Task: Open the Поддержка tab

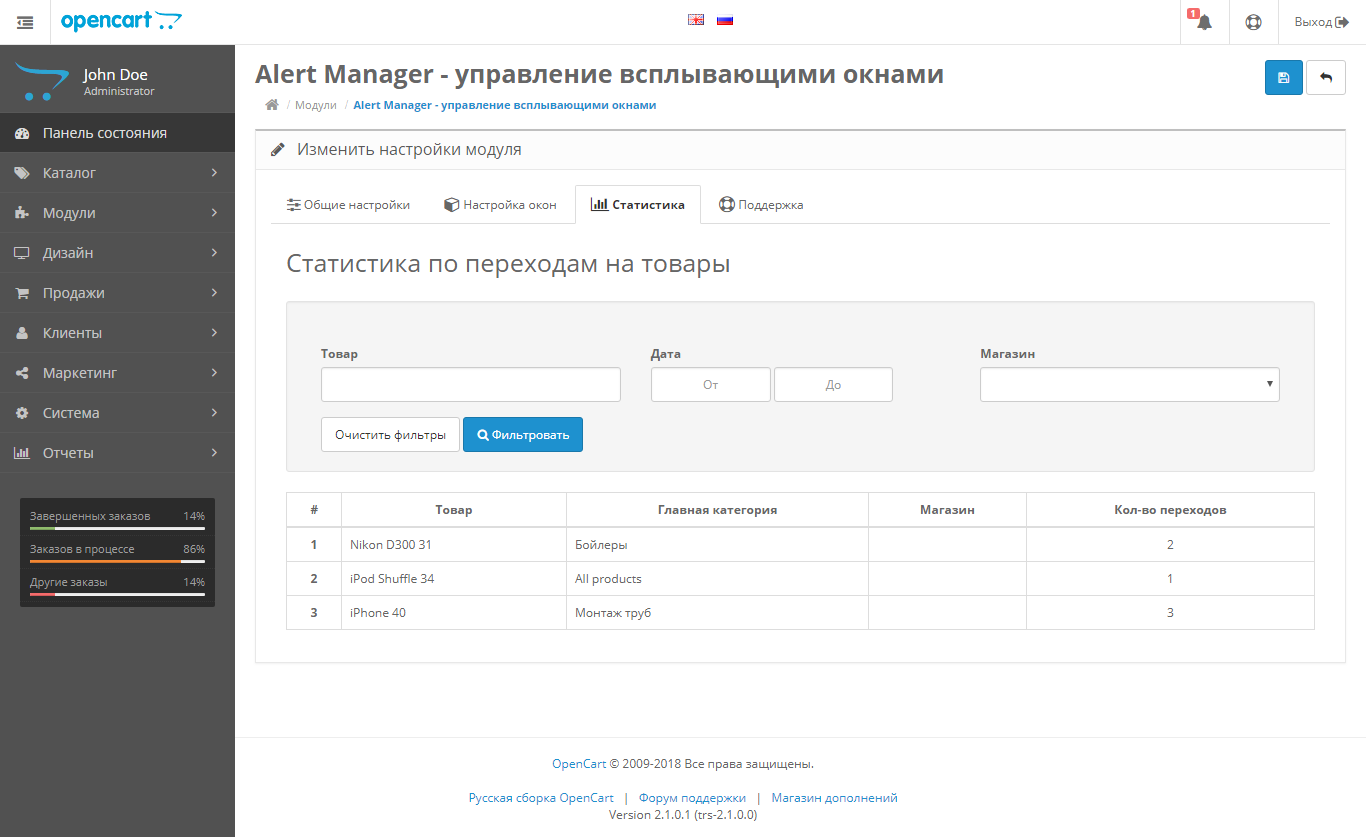Action: click(761, 205)
